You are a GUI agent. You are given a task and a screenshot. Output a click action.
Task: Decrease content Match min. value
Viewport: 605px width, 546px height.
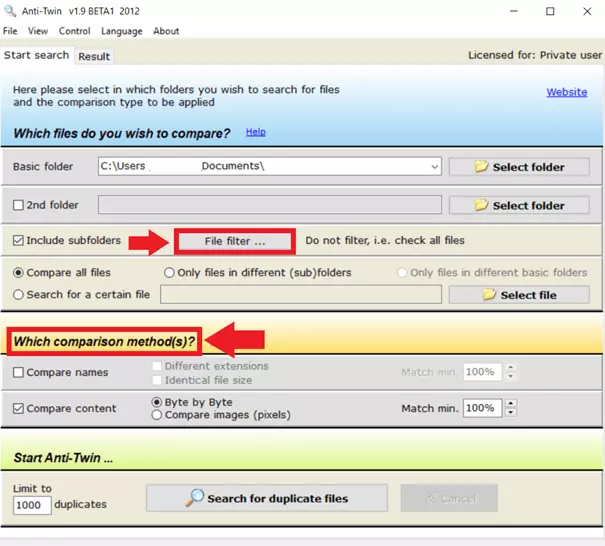tap(511, 412)
